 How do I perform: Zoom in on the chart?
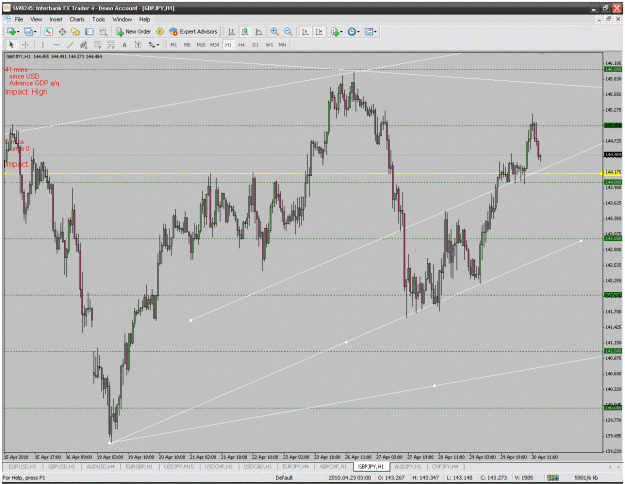[274, 31]
